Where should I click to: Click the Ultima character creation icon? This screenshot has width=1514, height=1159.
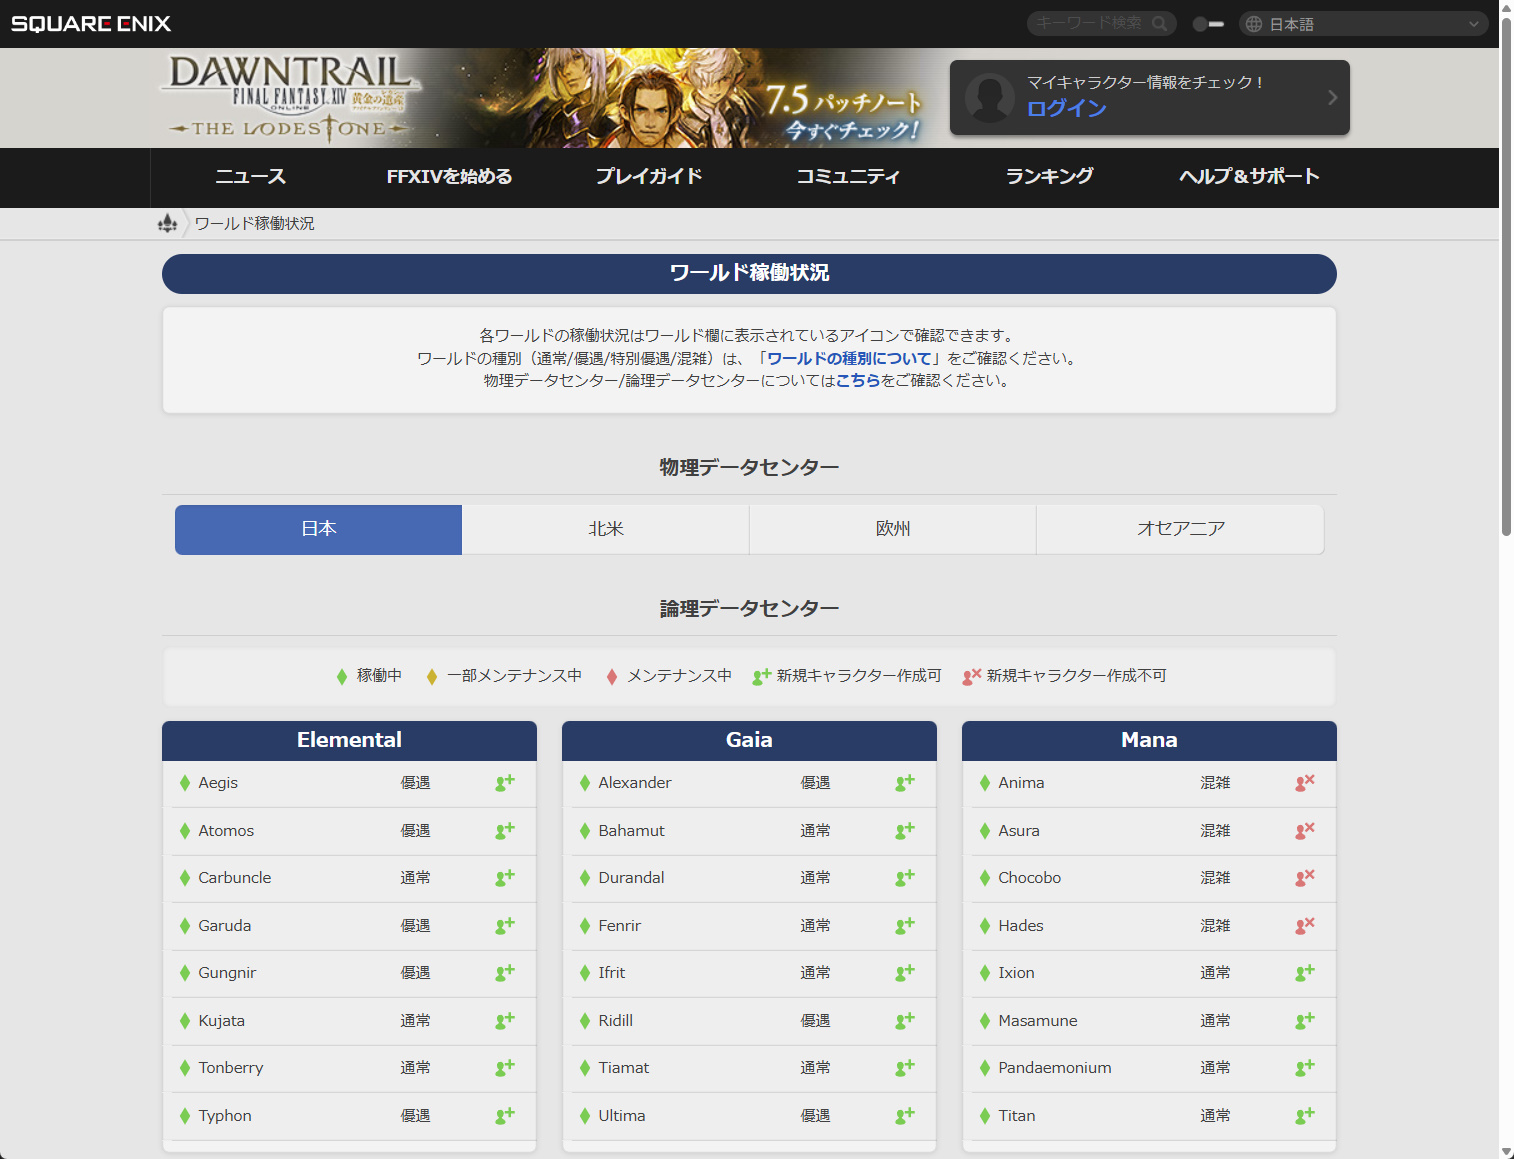coord(905,1115)
